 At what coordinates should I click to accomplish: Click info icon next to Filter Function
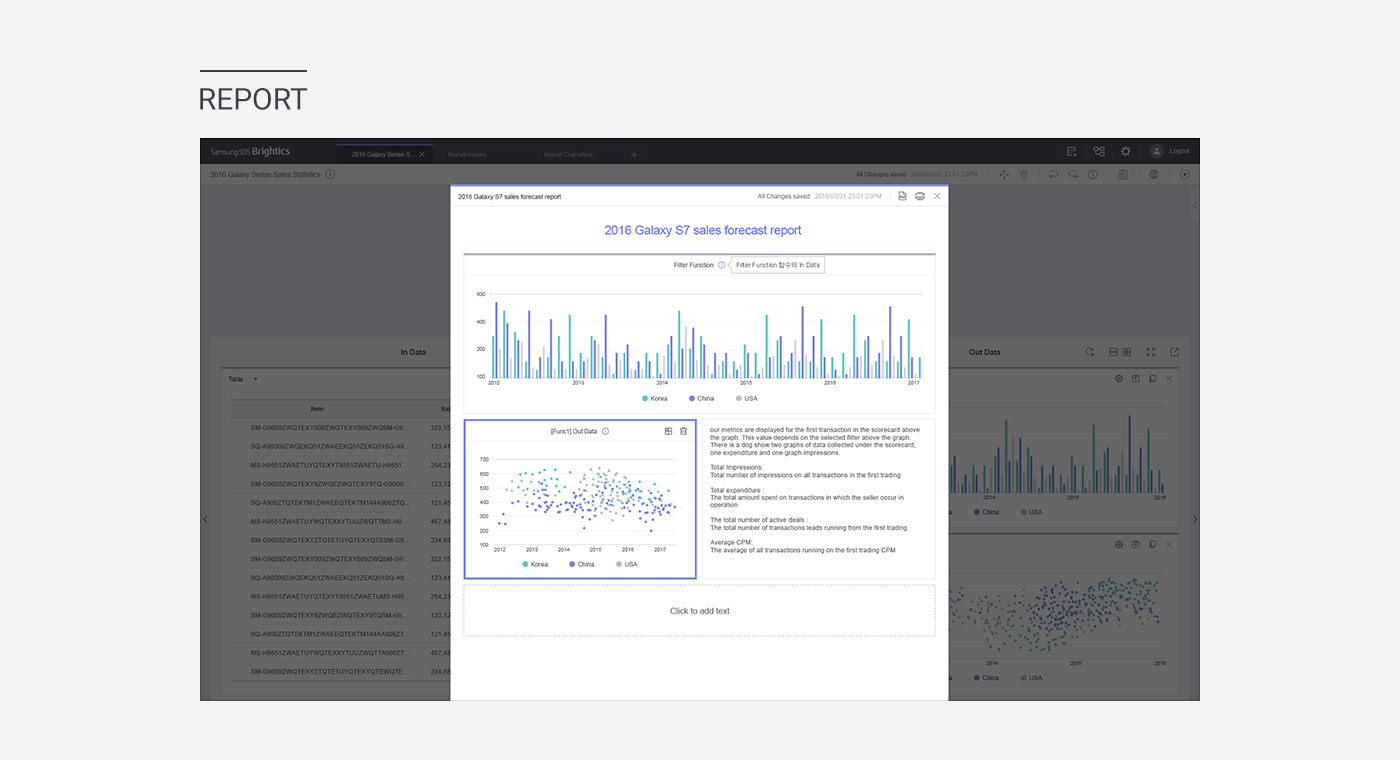[722, 265]
